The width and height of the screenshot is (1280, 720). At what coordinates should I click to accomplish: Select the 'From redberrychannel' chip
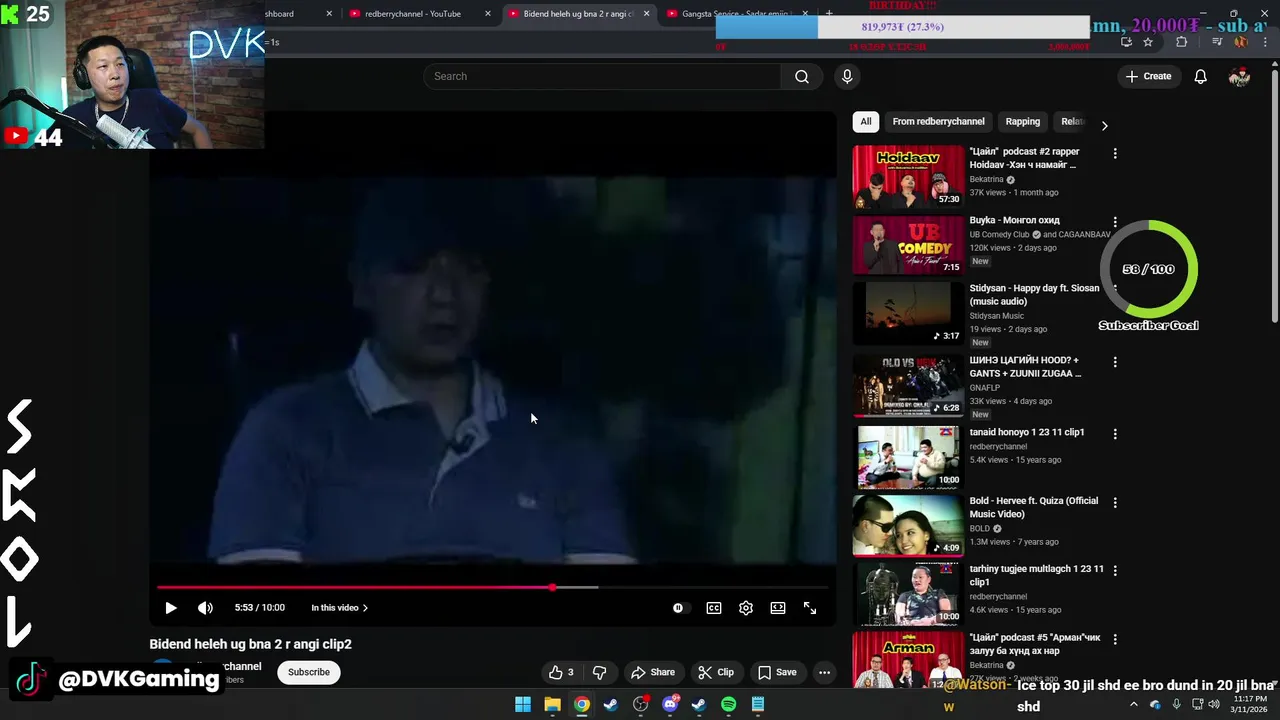pos(938,122)
